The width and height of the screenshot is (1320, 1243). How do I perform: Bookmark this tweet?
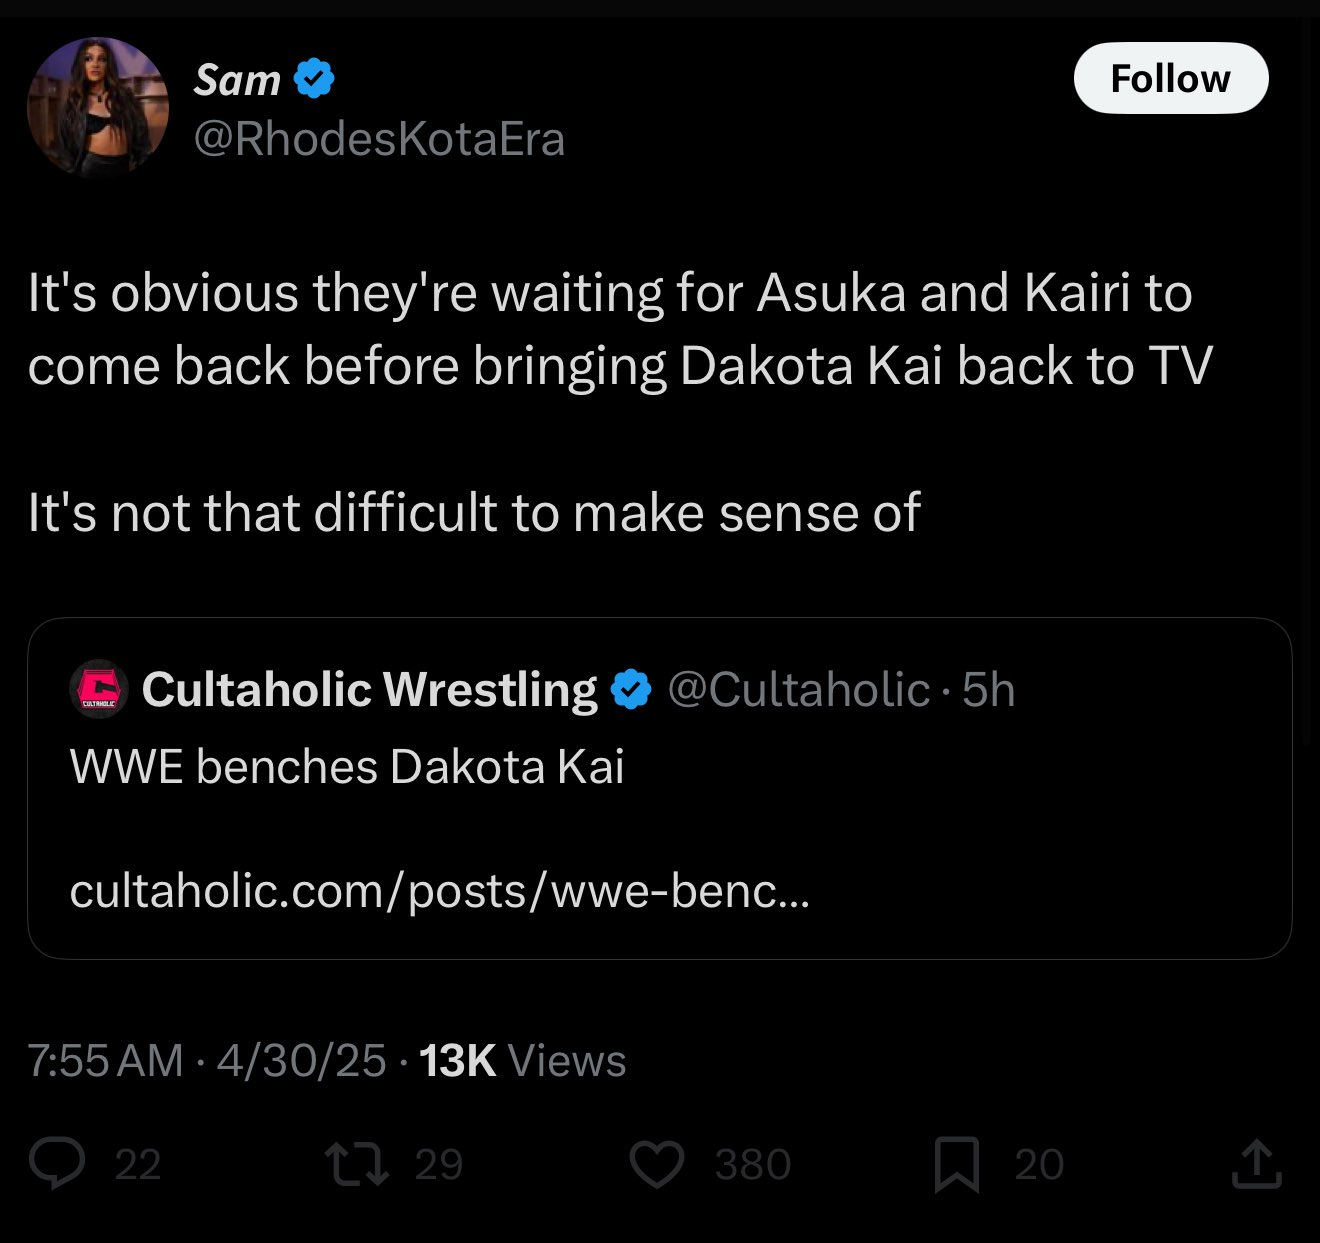[x=956, y=1165]
